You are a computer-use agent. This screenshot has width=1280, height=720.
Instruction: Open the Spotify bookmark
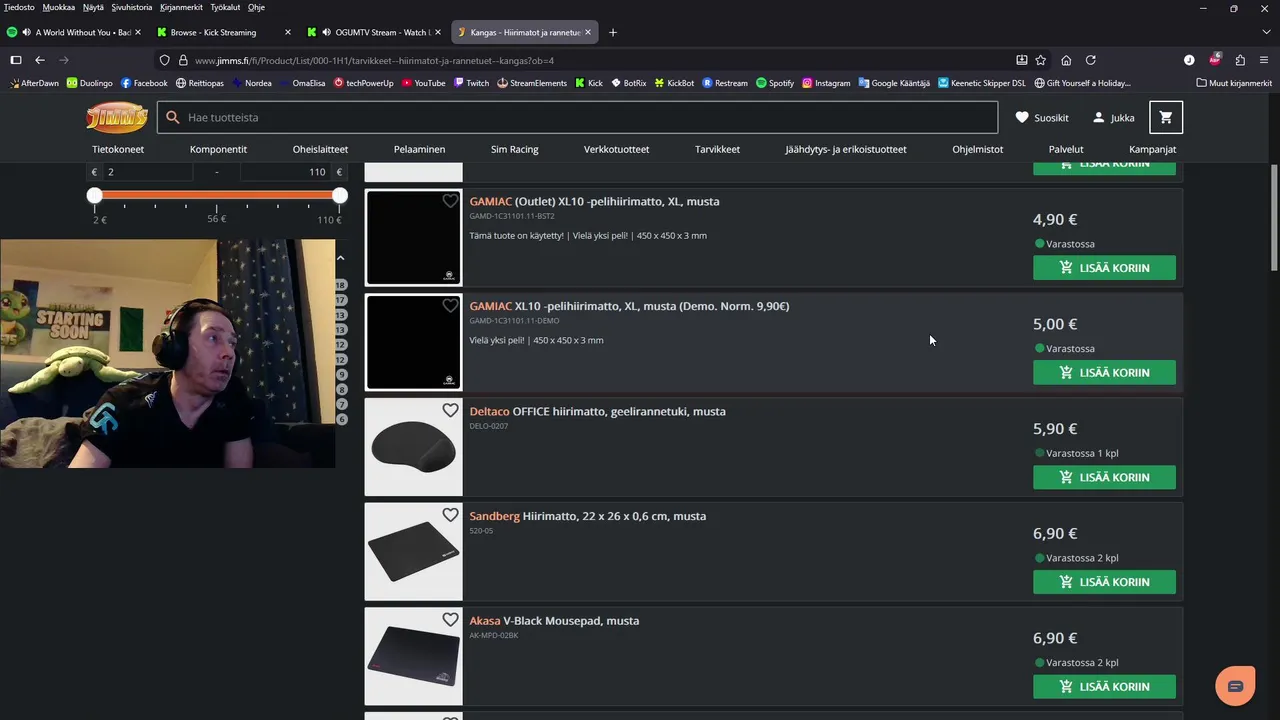(x=775, y=83)
